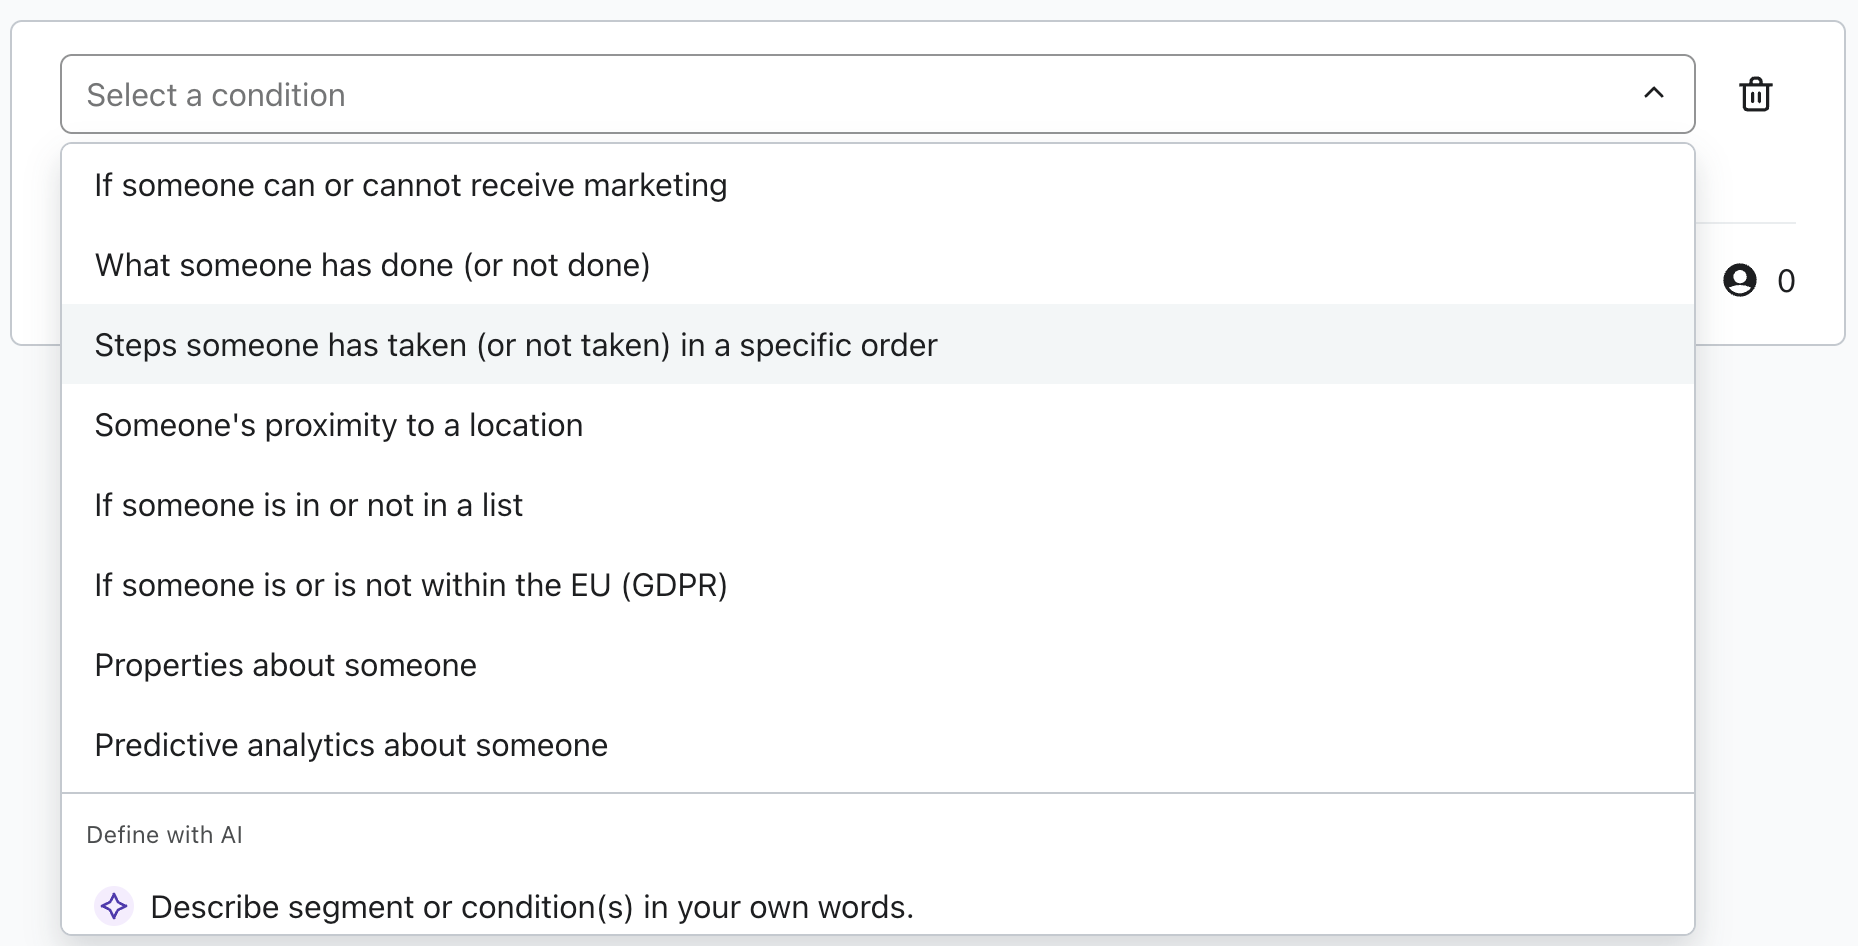
Task: Click the profile count person icon
Action: pyautogui.click(x=1739, y=280)
